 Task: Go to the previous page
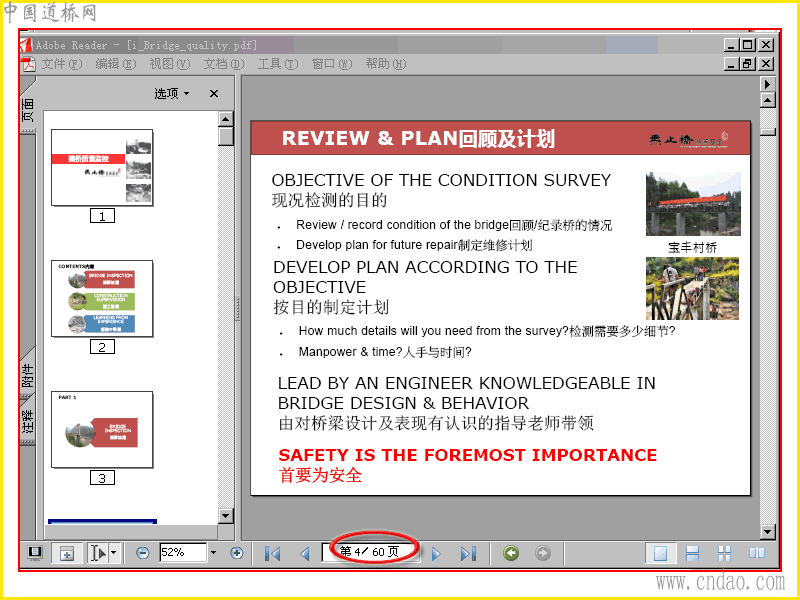tap(305, 553)
